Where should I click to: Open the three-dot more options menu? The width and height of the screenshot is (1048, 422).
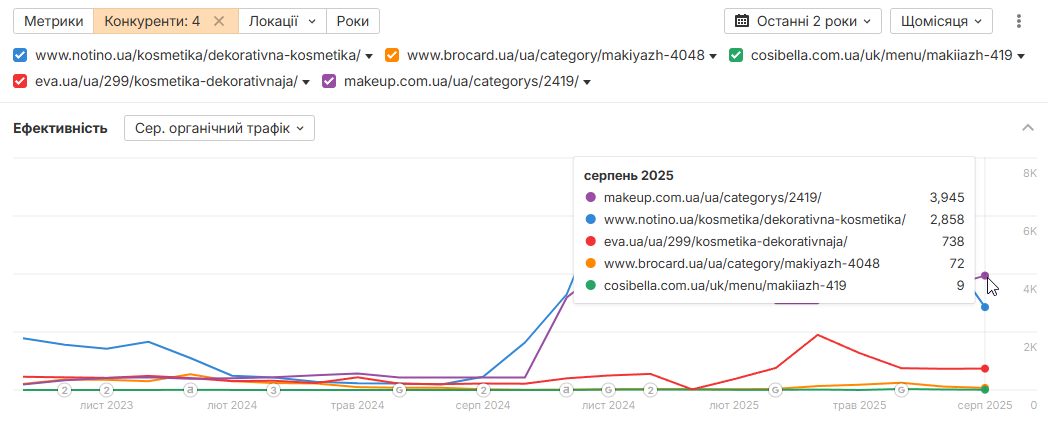point(1019,21)
